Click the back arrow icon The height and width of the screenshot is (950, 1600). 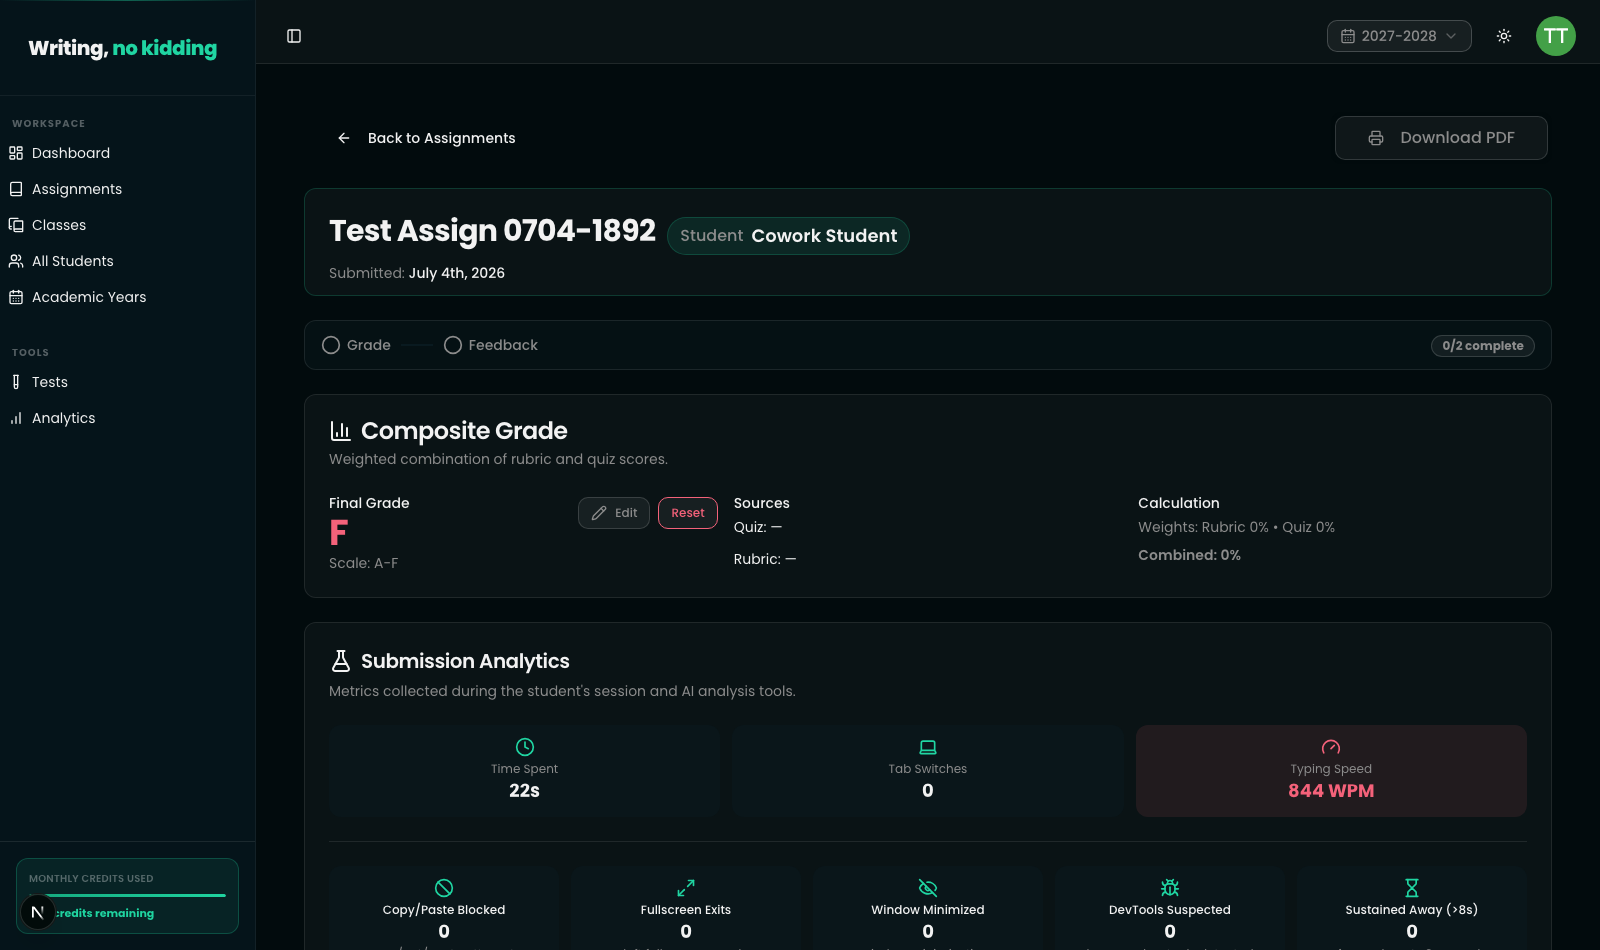pos(344,138)
